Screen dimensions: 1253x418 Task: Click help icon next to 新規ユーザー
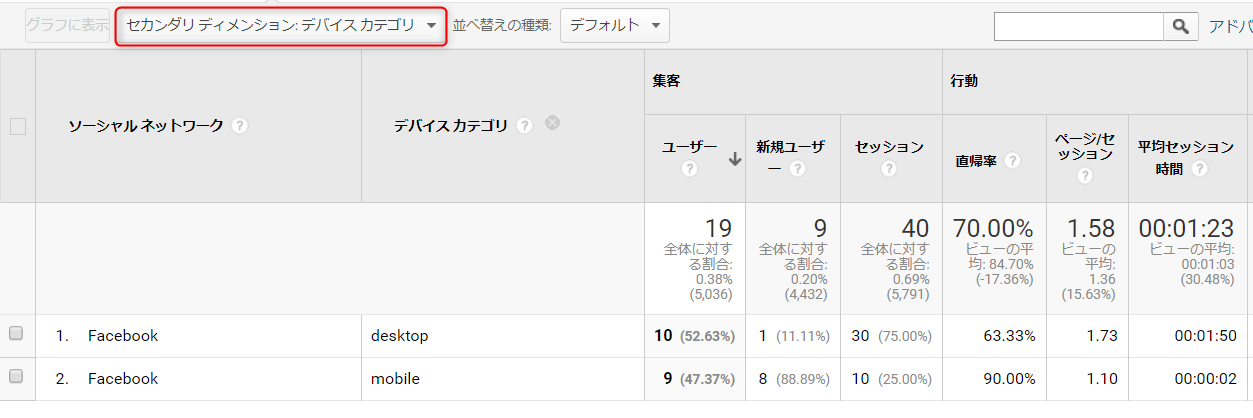point(796,169)
